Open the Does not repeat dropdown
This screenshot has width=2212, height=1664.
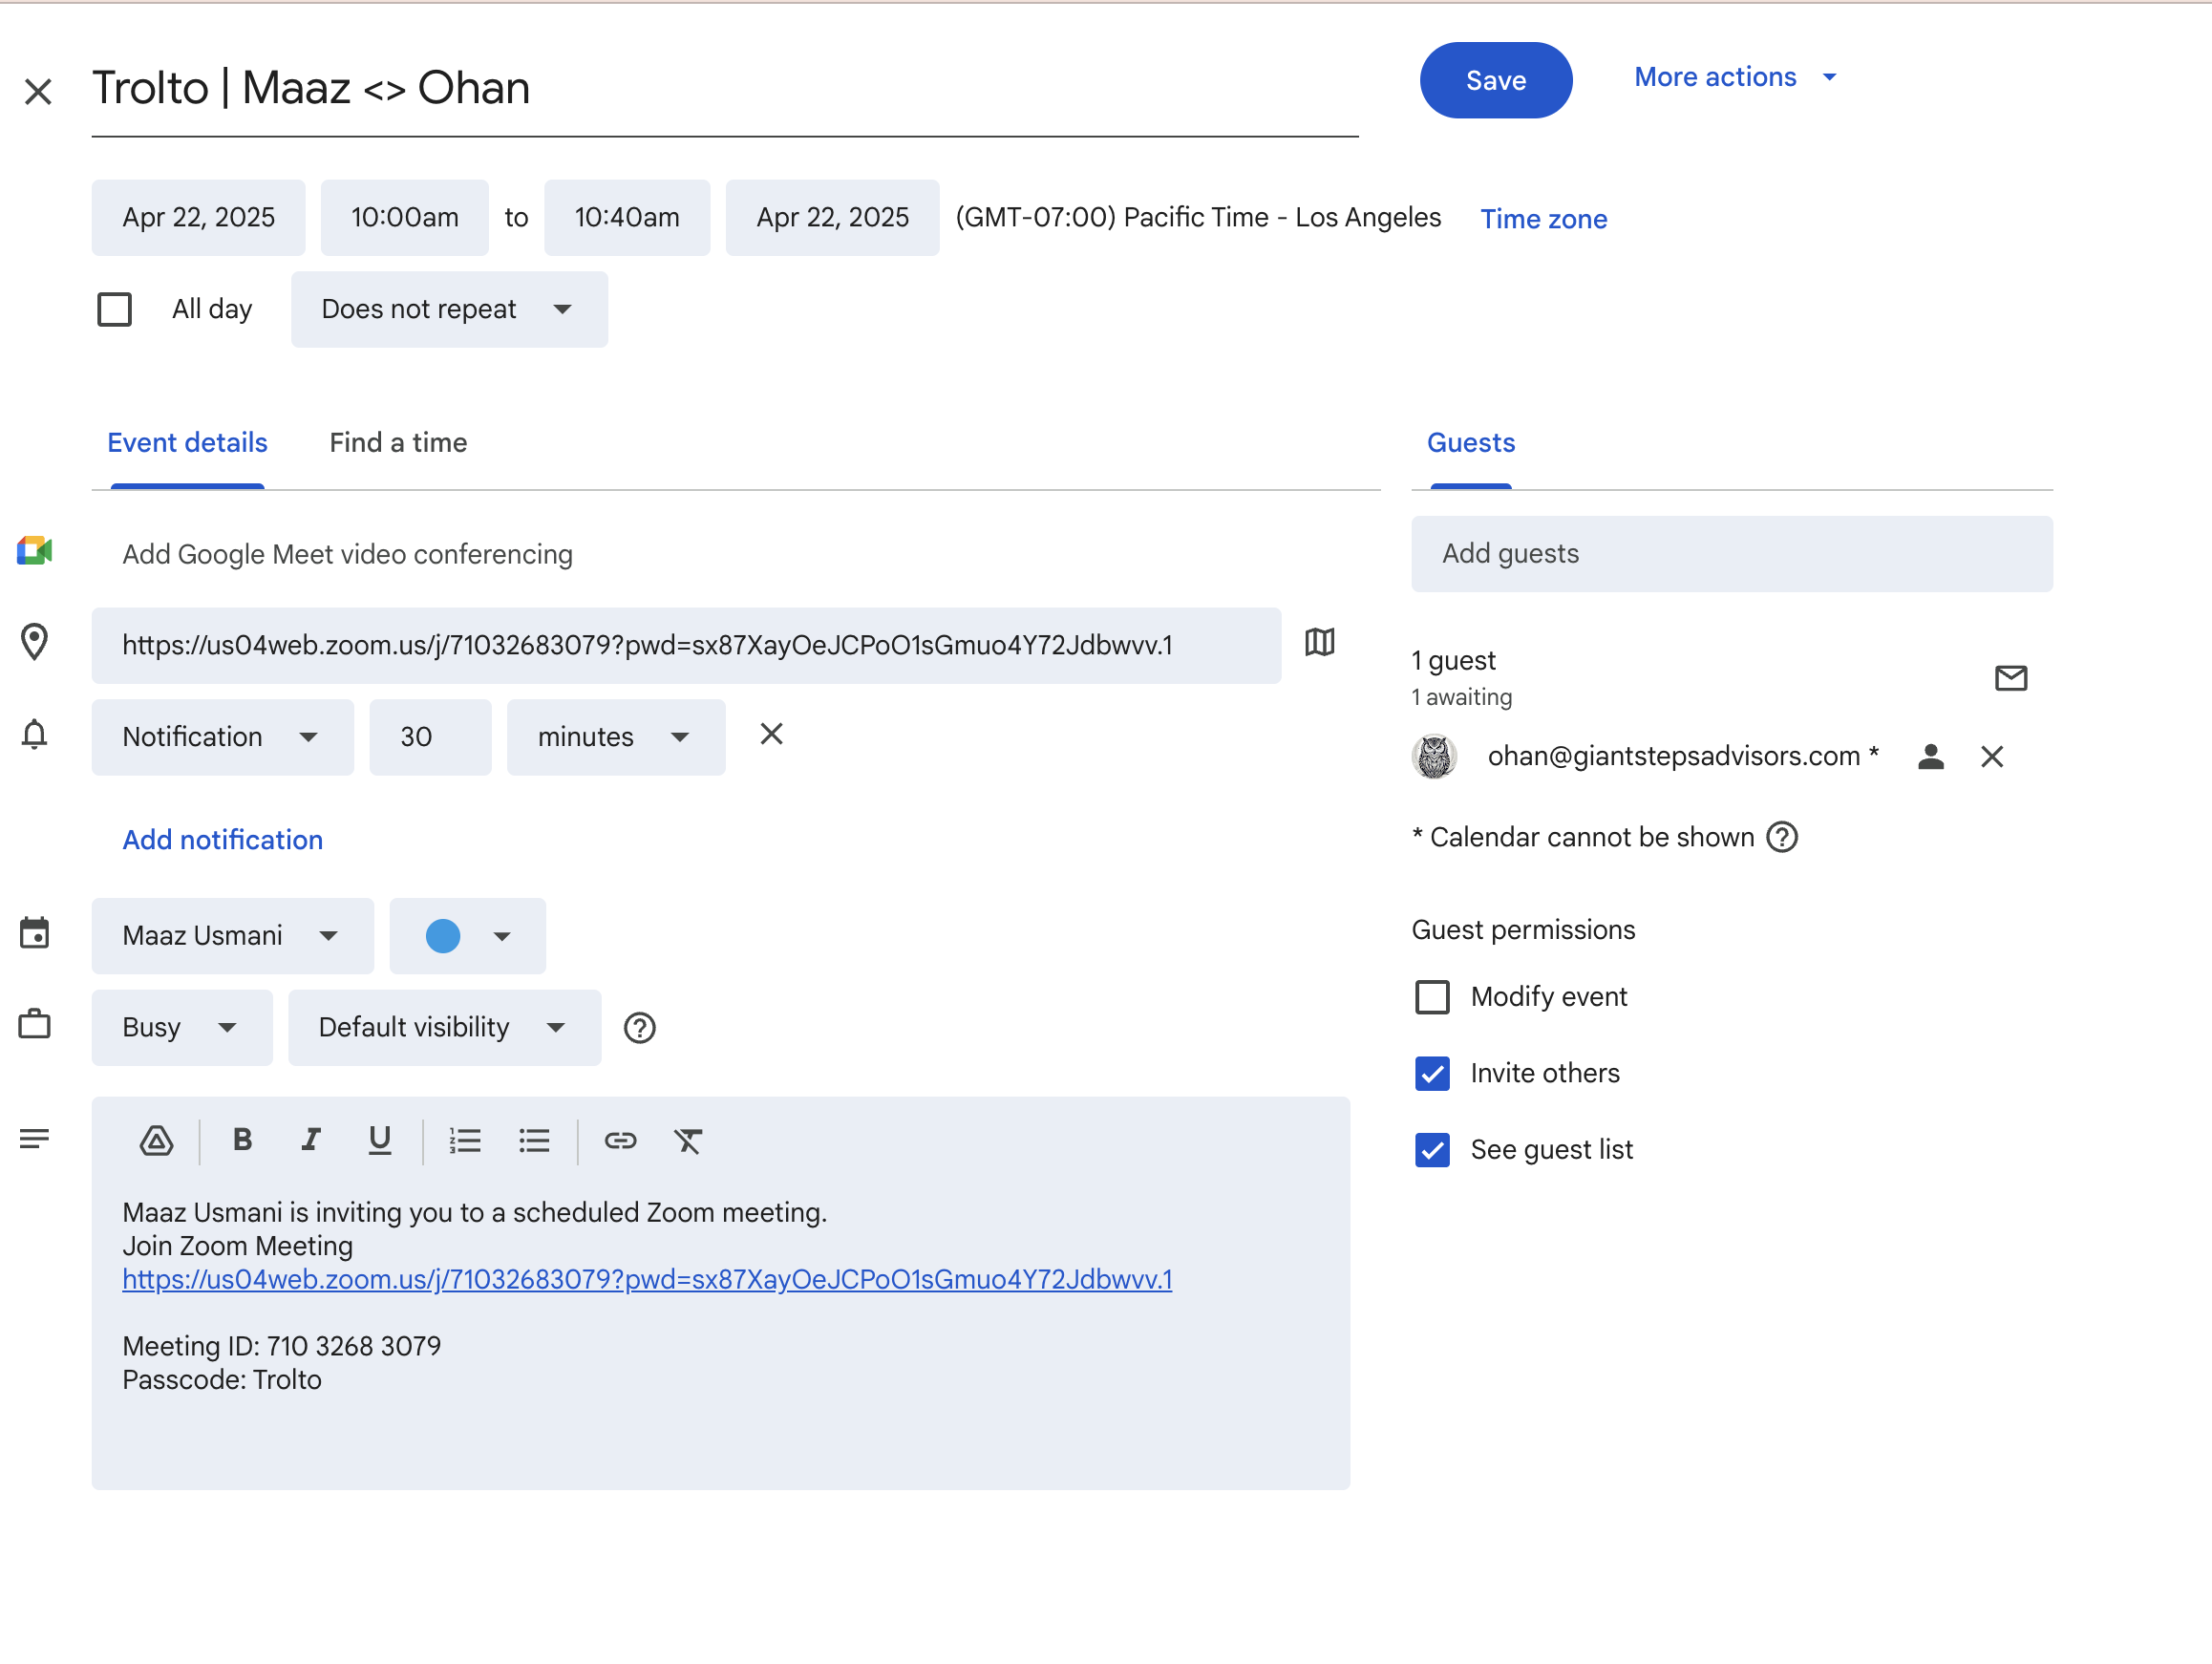(x=449, y=310)
